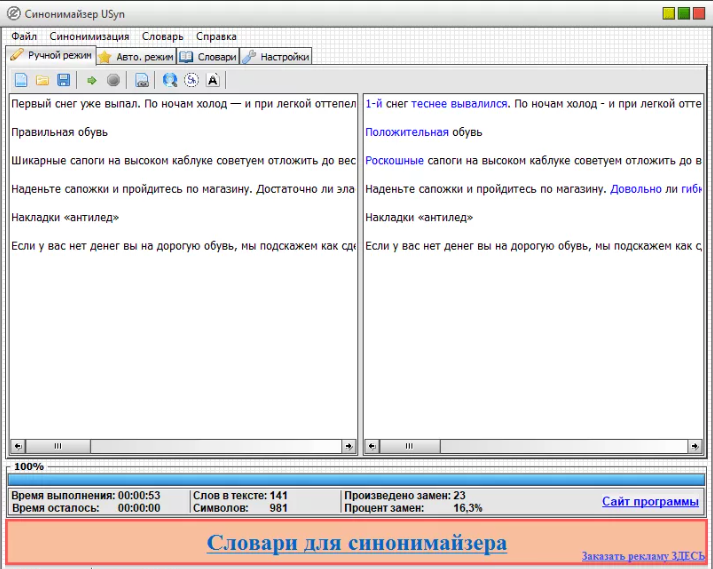713x569 pixels.
Task: Click the Символов: 981 status
Action: [x=240, y=508]
